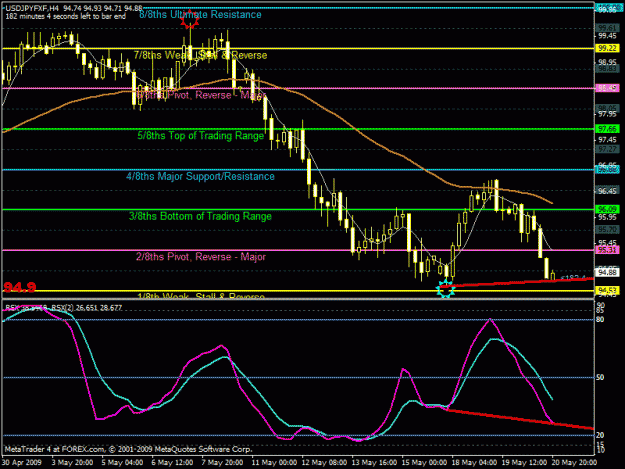
Task: Click the MetaTrader 4 at FOREX.com copyright text
Action: pos(128,449)
